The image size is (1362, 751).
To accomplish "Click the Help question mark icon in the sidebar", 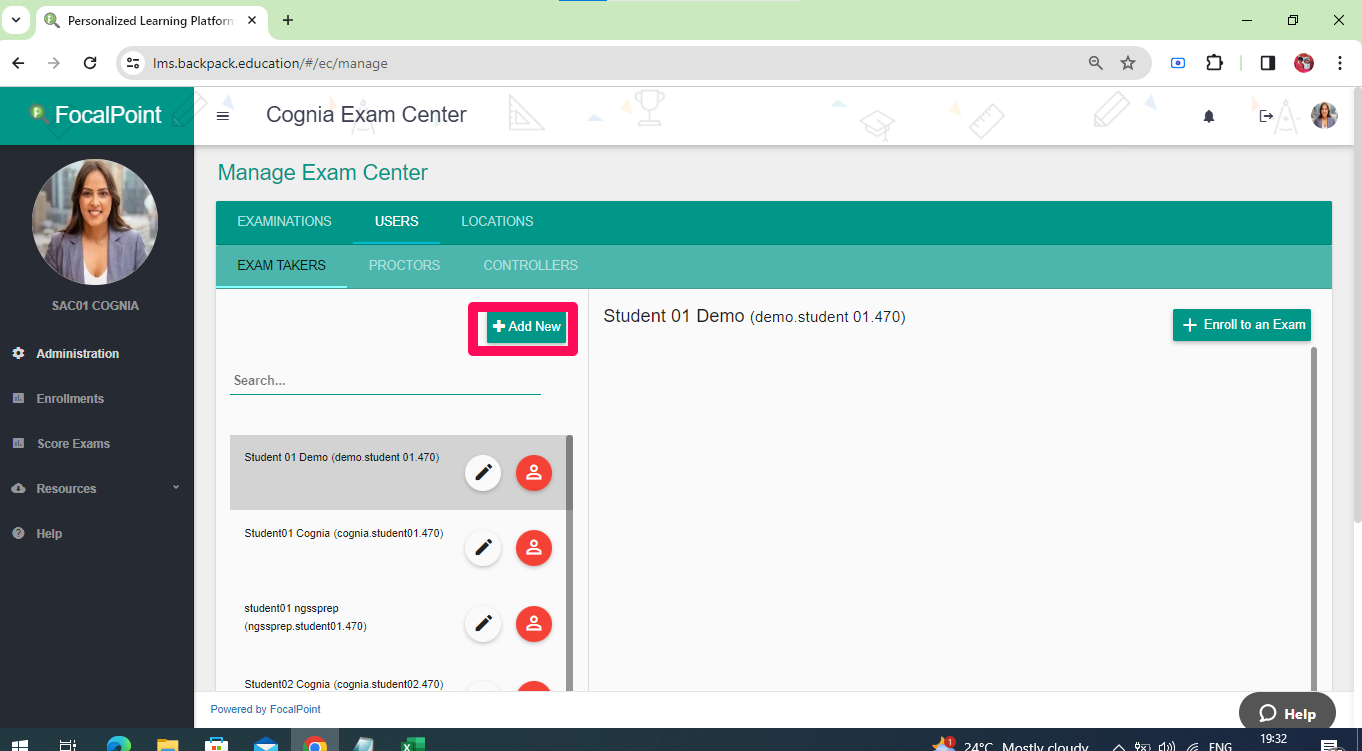I will pyautogui.click(x=18, y=533).
